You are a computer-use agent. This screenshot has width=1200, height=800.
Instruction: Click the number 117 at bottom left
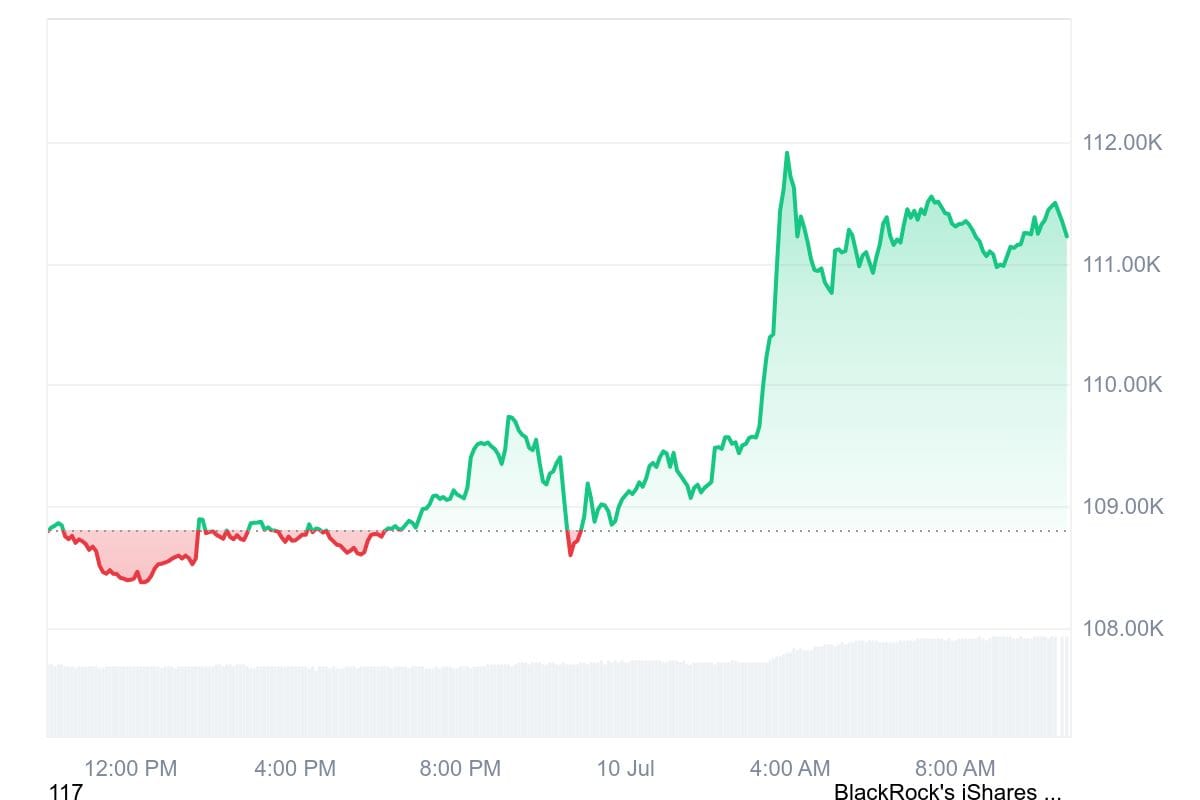(x=66, y=793)
